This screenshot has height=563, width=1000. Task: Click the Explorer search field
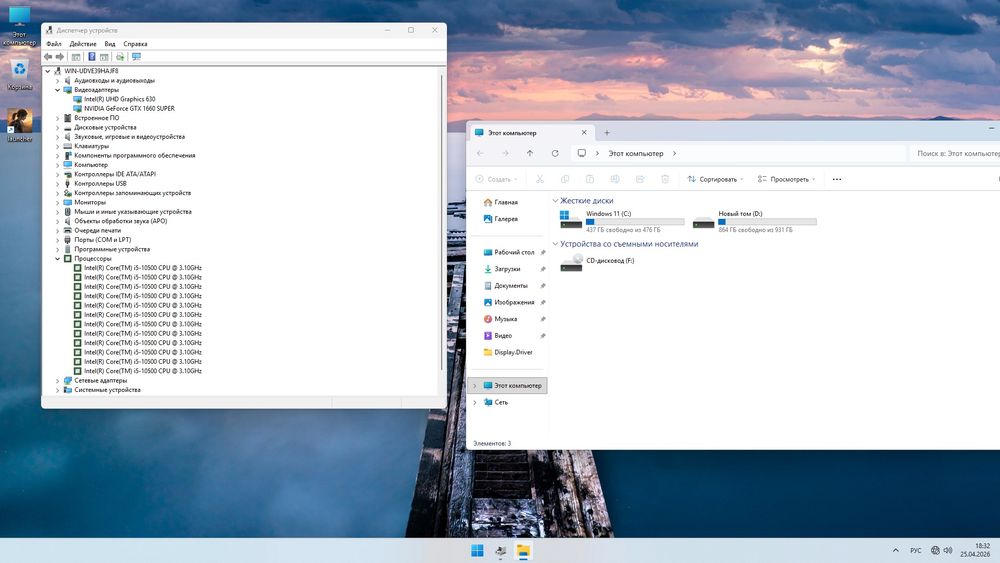click(x=955, y=154)
